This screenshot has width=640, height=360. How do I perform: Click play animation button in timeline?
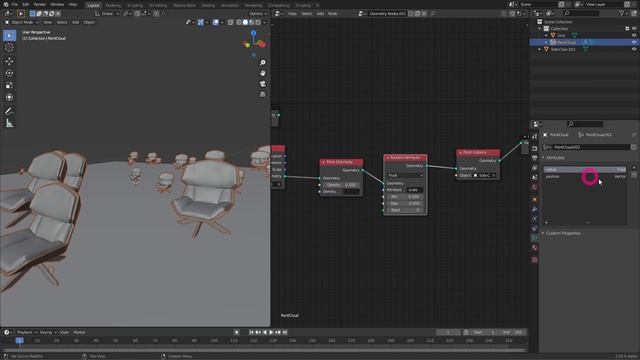click(271, 332)
